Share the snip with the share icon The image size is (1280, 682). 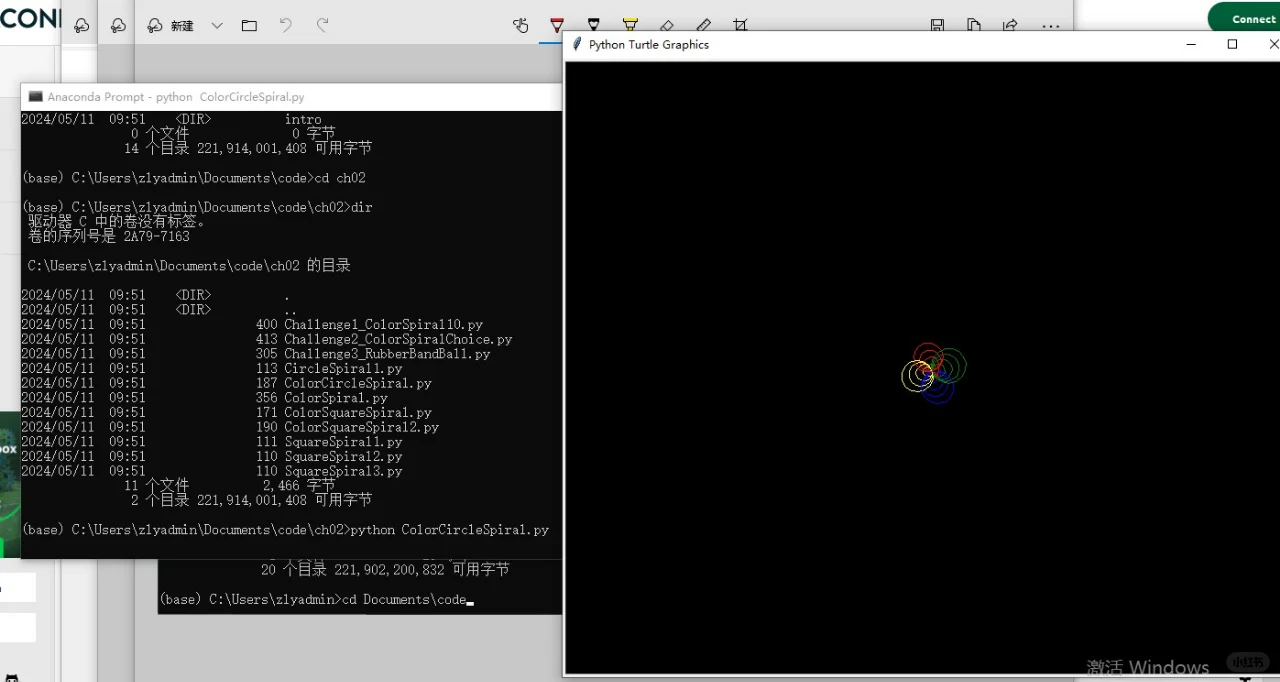(x=1010, y=26)
